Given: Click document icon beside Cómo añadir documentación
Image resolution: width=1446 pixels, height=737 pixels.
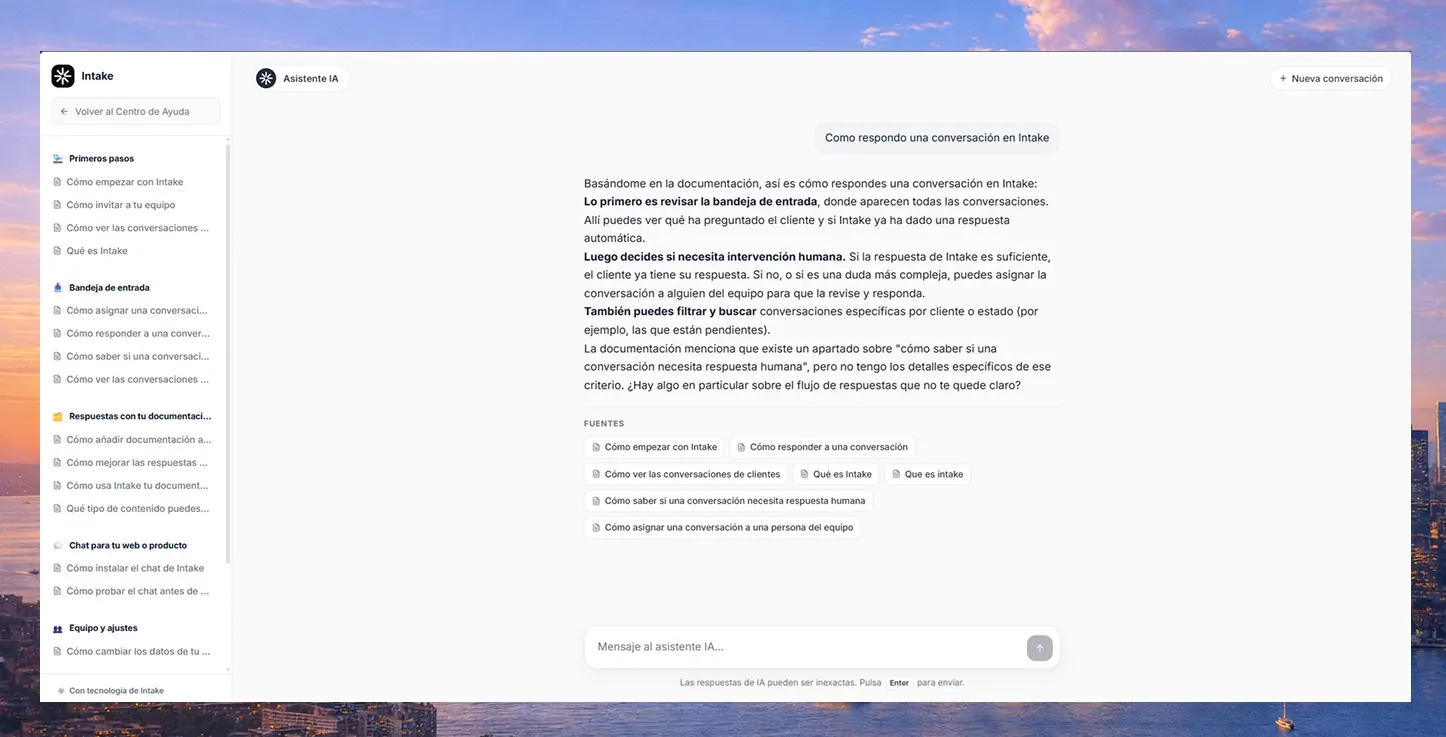Looking at the screenshot, I should coord(57,440).
